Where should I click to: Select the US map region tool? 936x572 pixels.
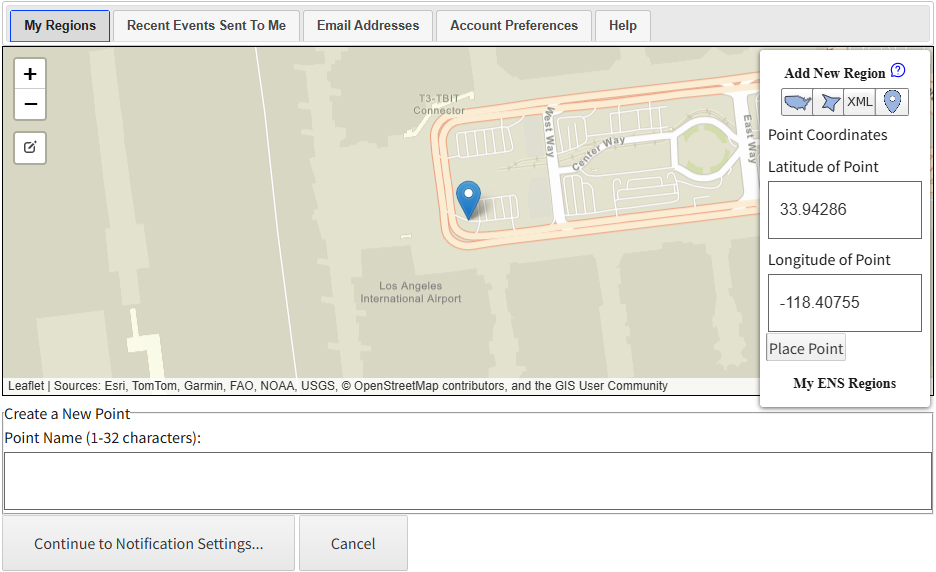[x=797, y=102]
